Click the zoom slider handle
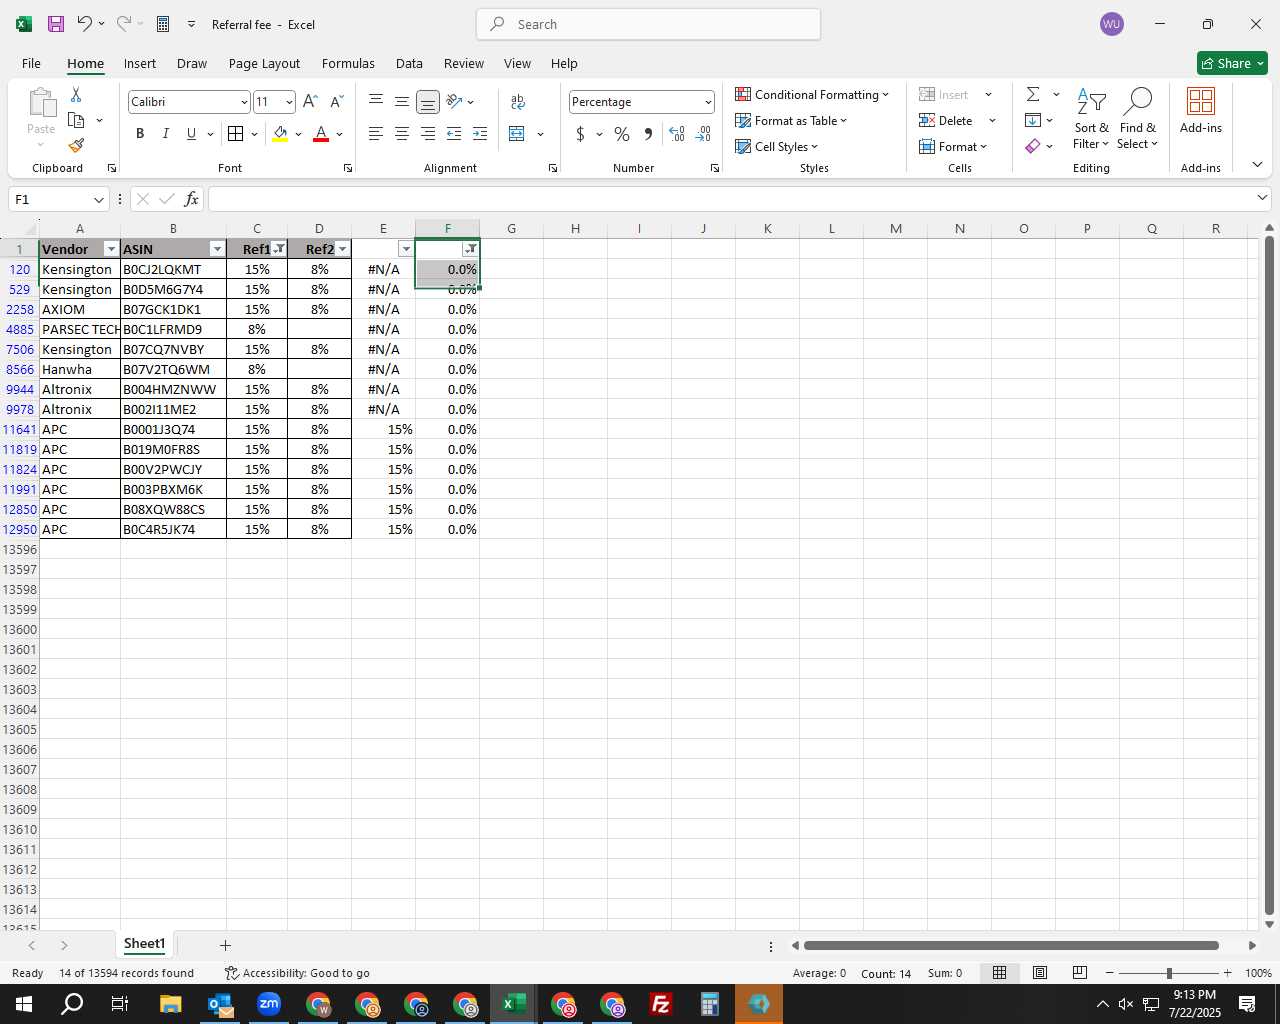This screenshot has height=1024, width=1280. (1169, 973)
